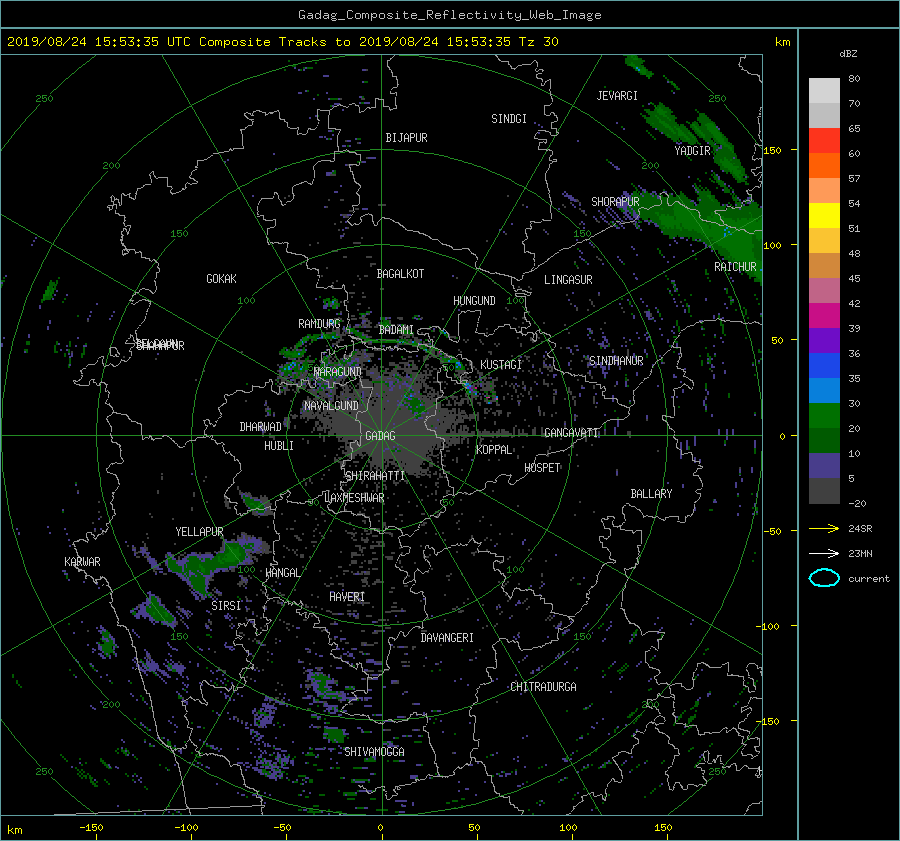Pick the purple 36-39 dBZ swatch
This screenshot has width=900, height=841.
click(x=824, y=340)
